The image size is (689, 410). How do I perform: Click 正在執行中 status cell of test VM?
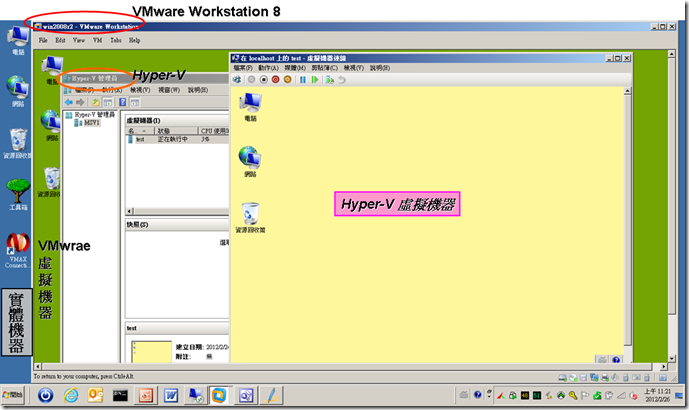(x=173, y=139)
